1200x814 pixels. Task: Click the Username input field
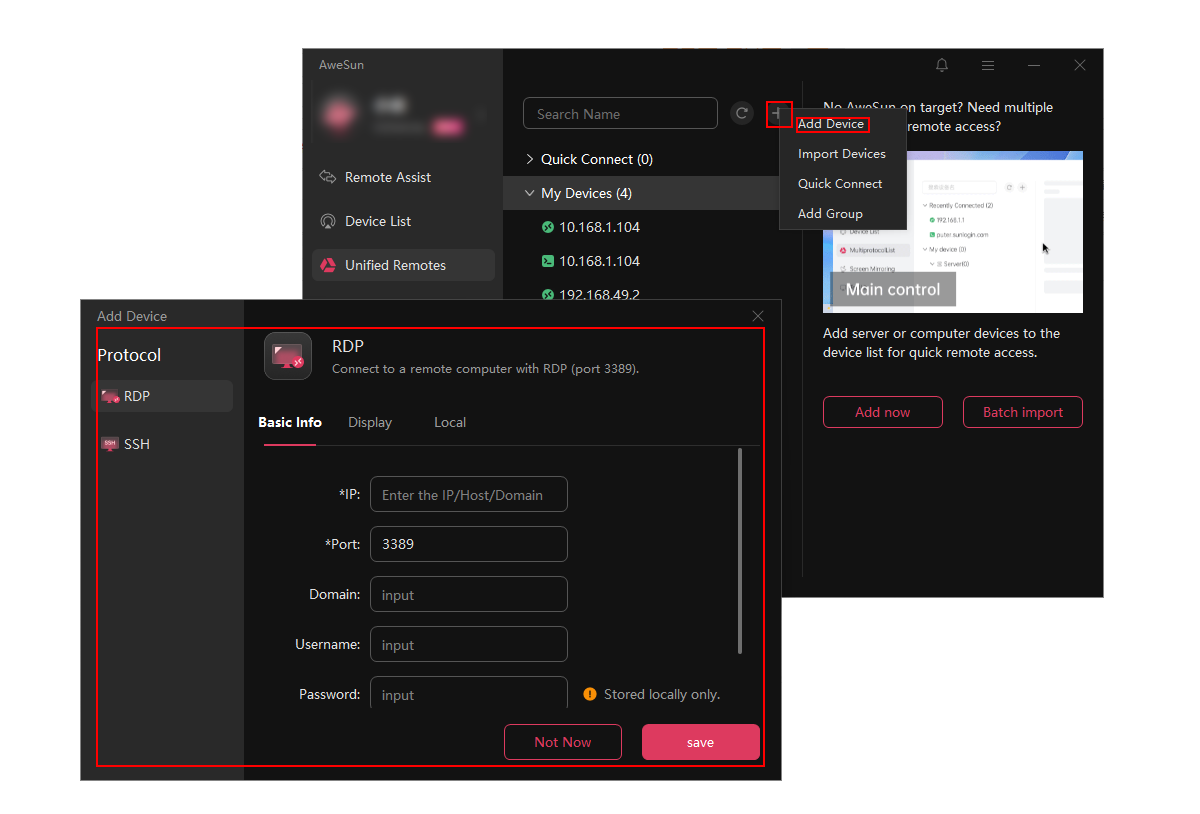(469, 644)
